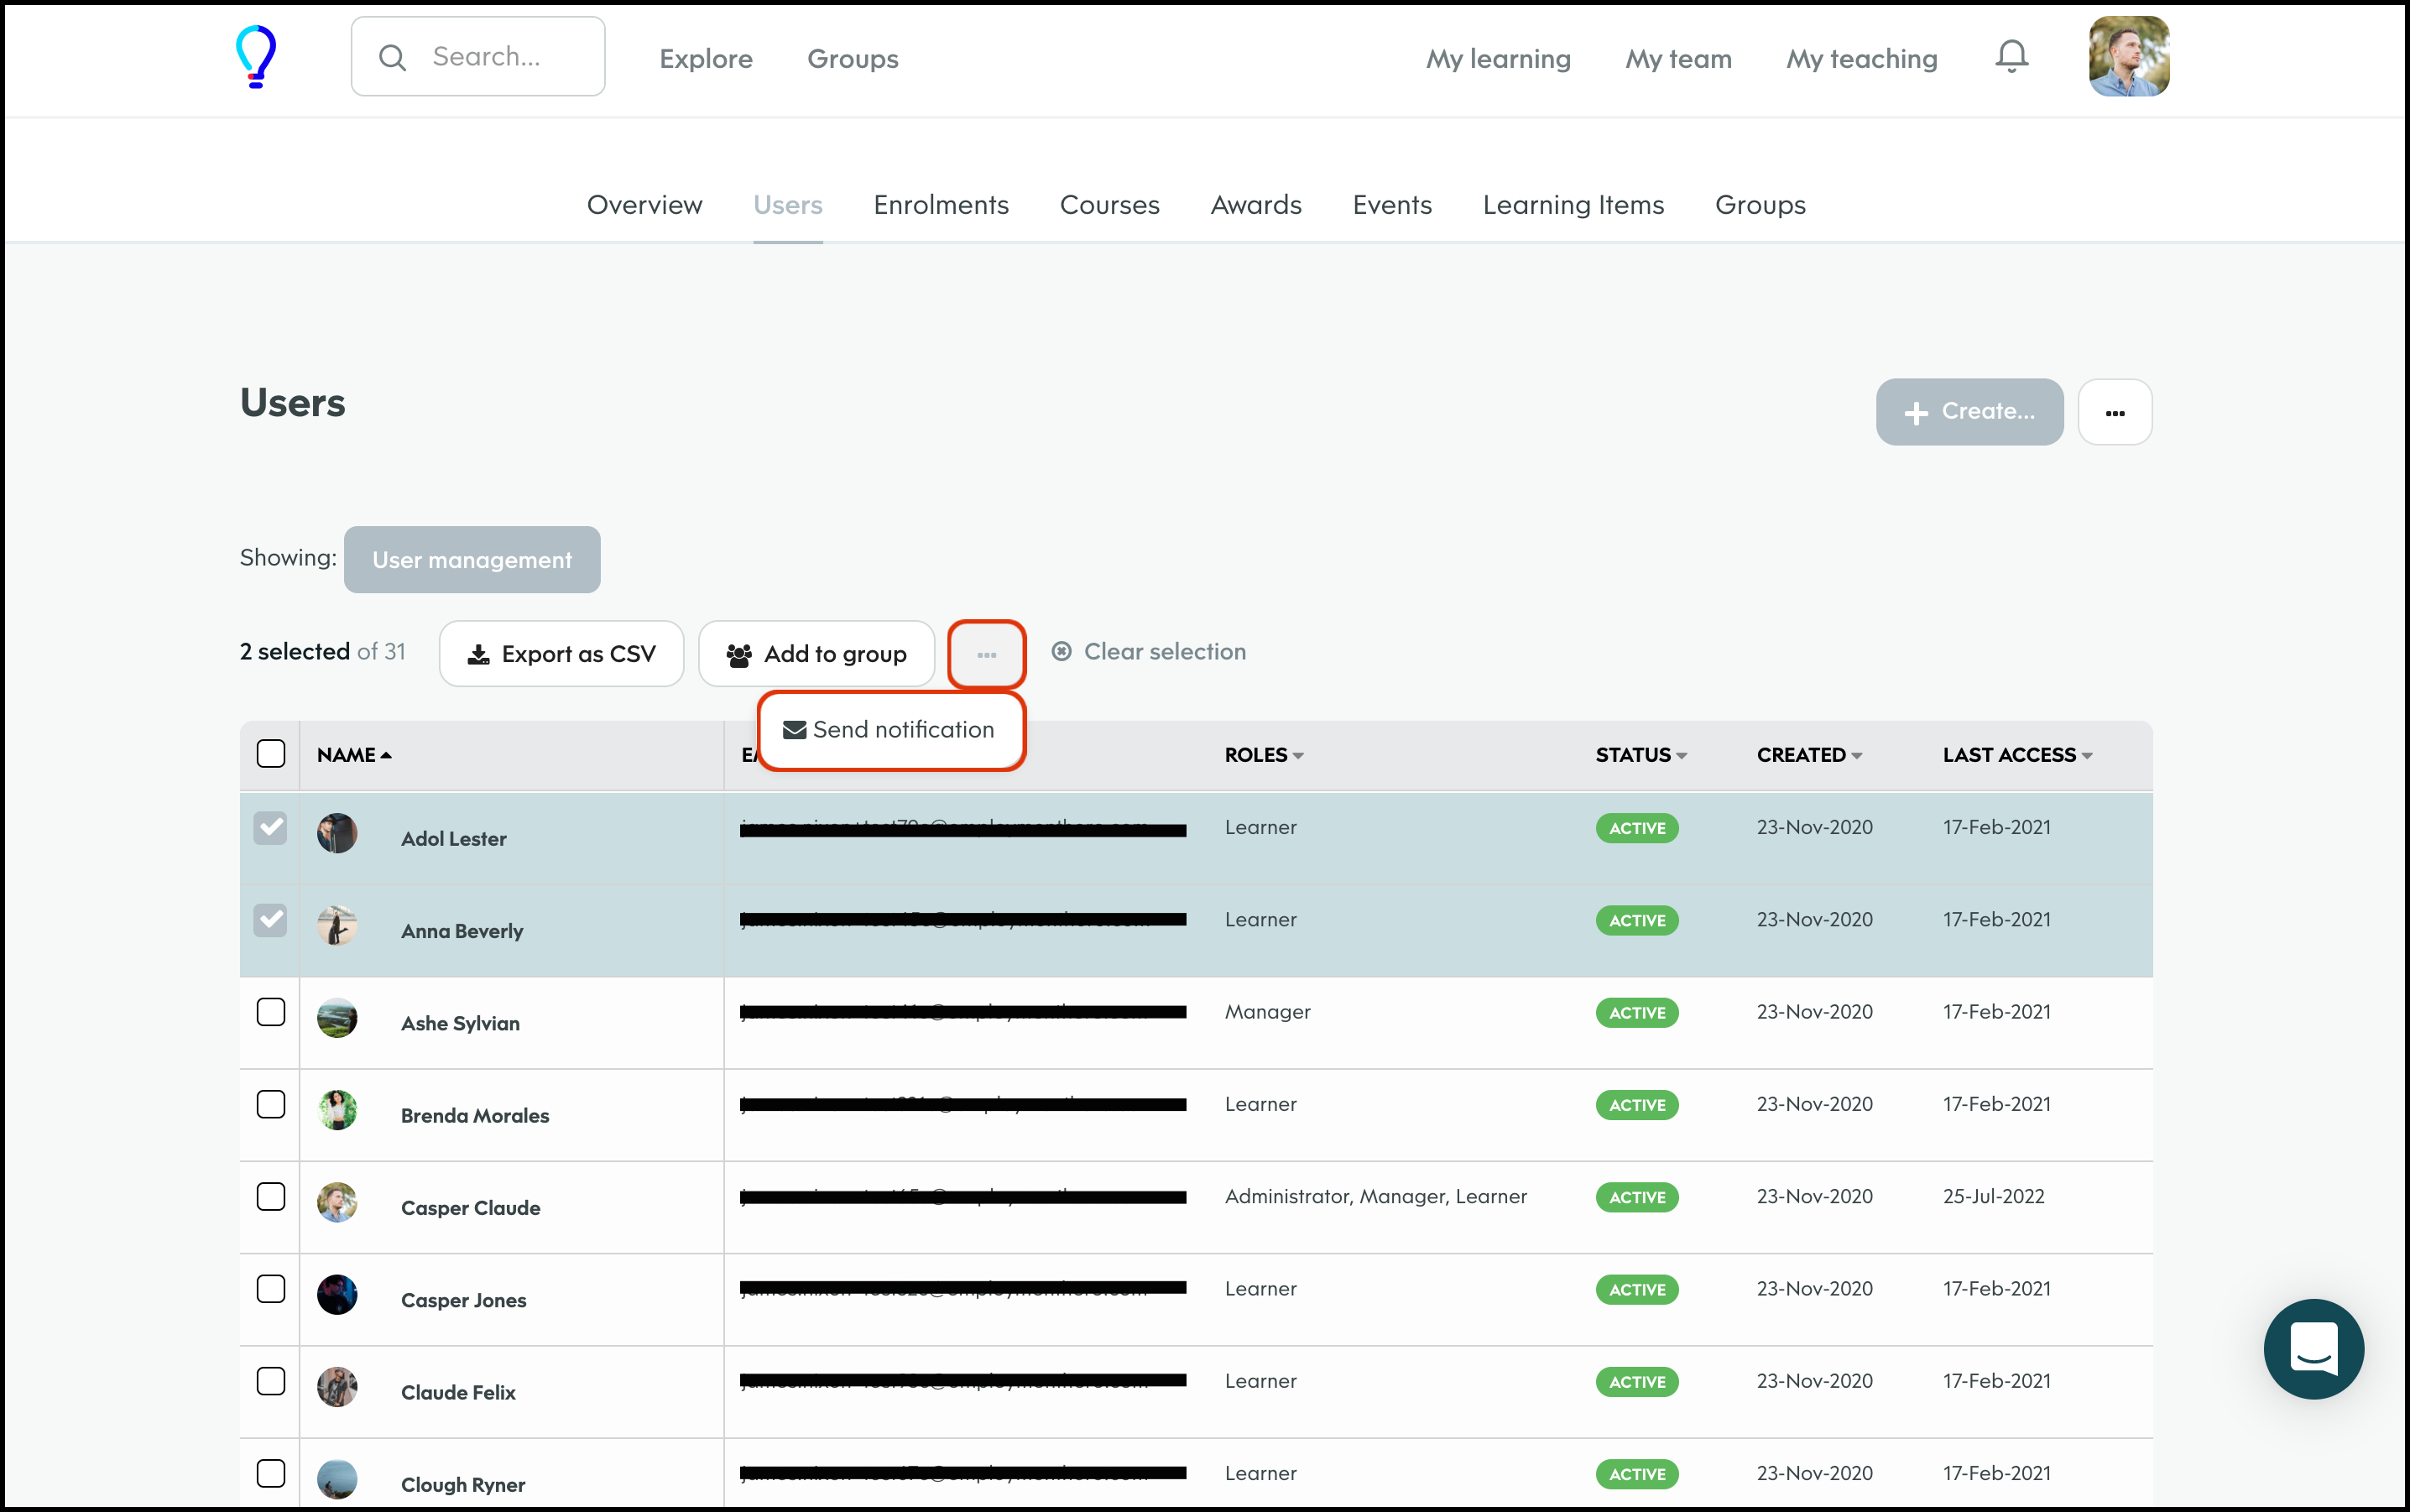Switch to the Users tab
This screenshot has height=1512, width=2410.
click(x=788, y=205)
